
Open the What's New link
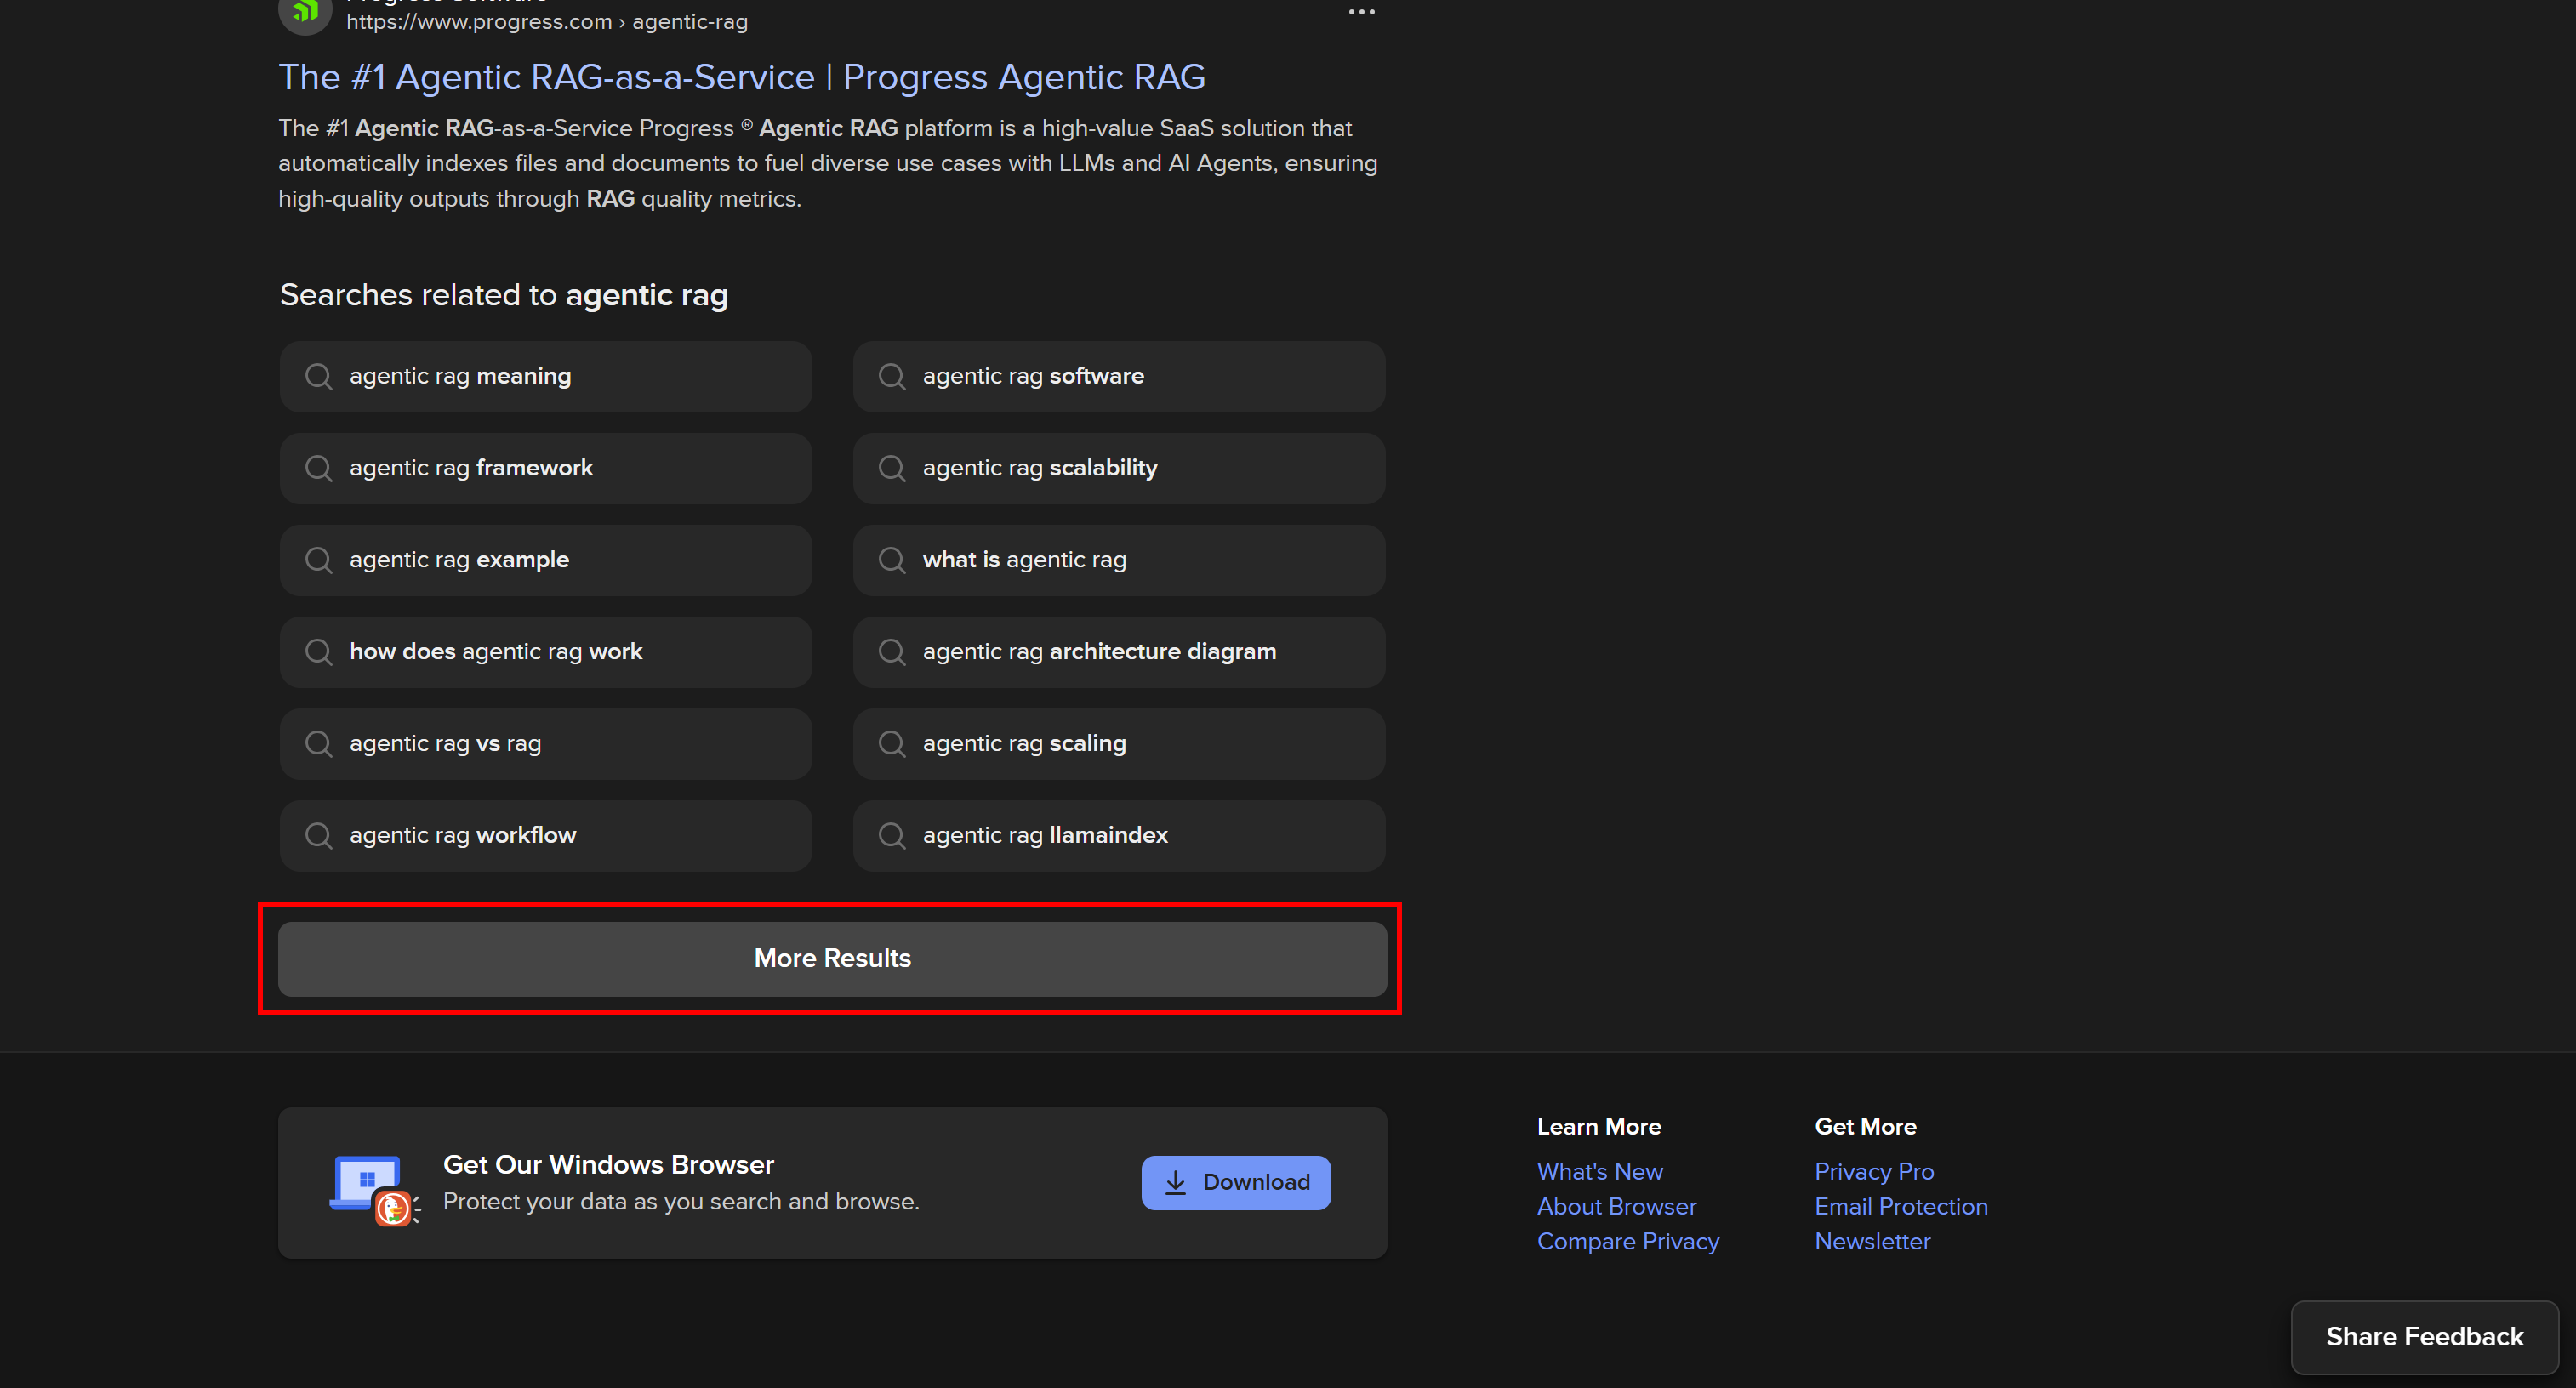1599,1171
